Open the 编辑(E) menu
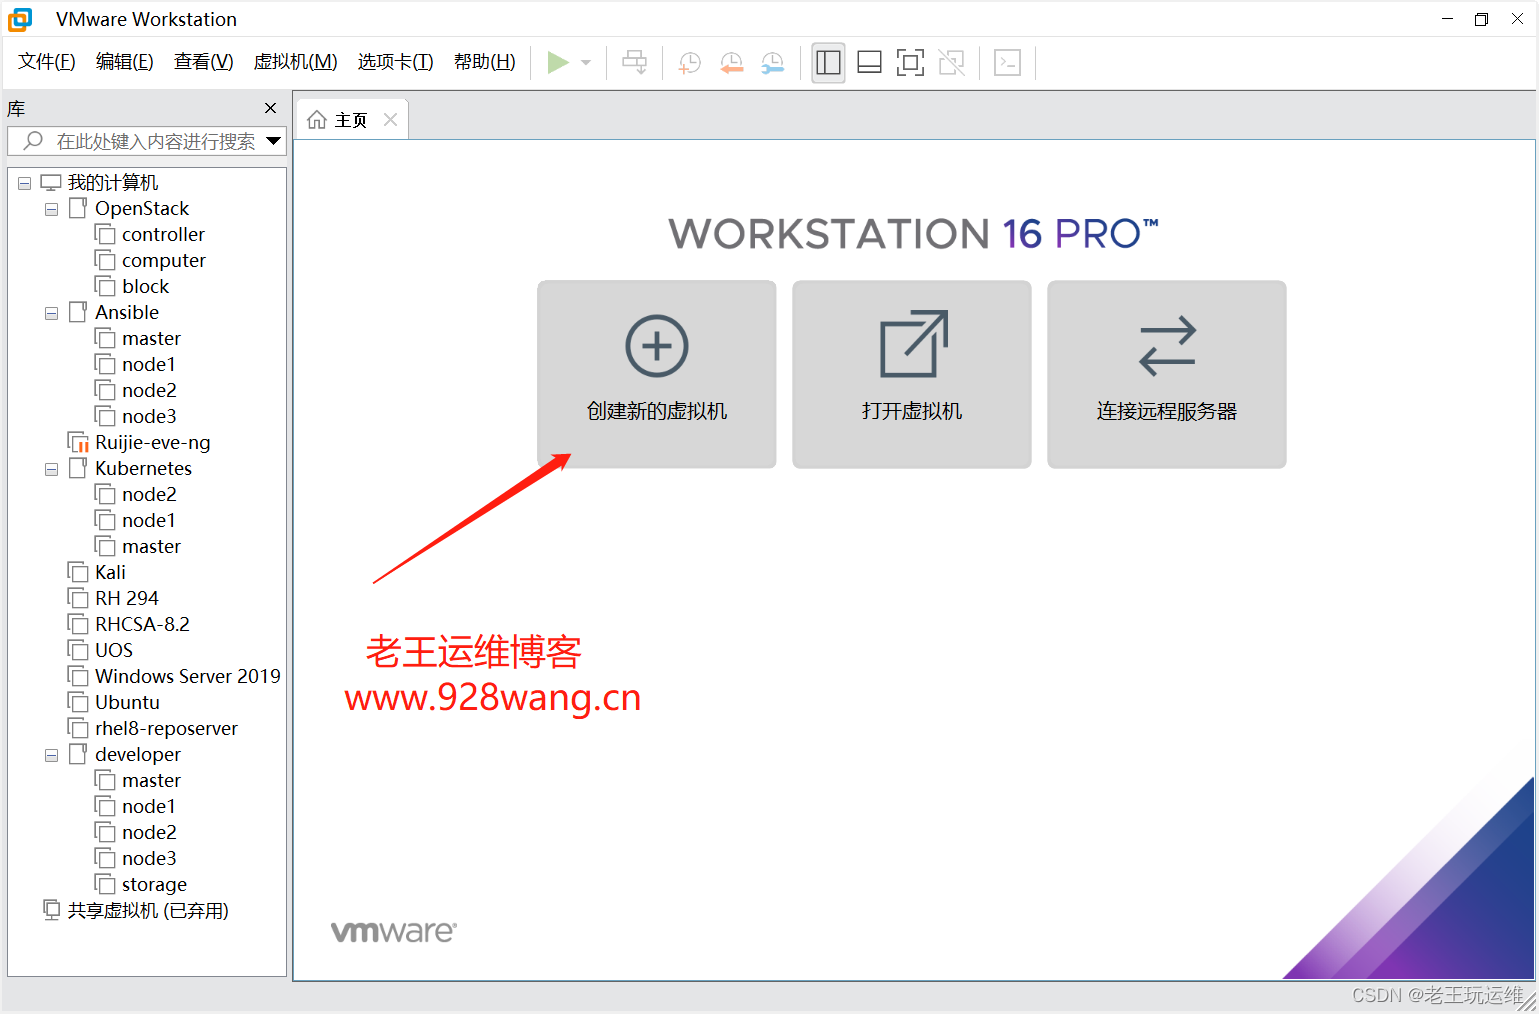 [125, 62]
